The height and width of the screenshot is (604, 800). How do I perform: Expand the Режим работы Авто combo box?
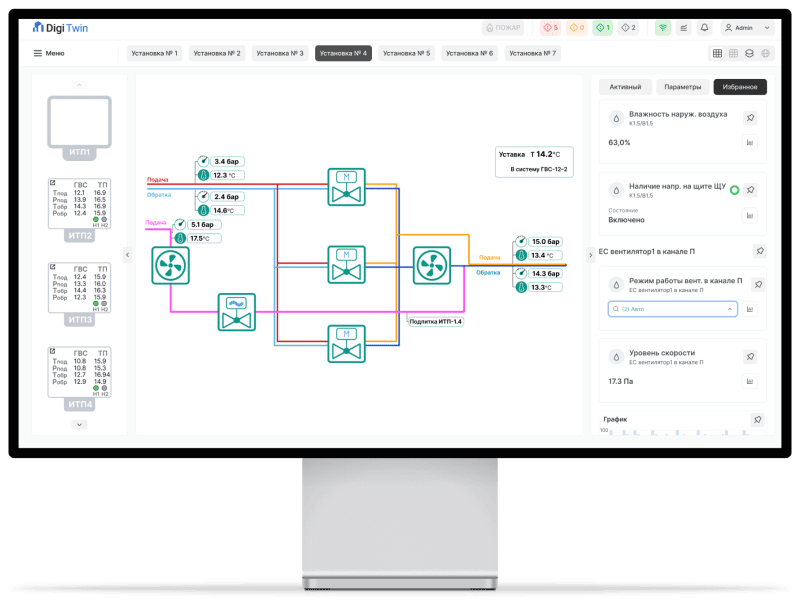click(673, 310)
